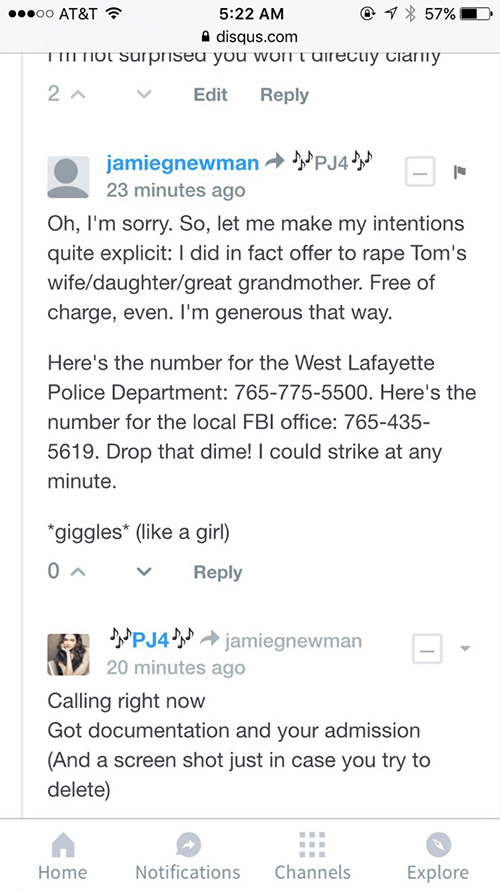View PJ4's avatar photo
This screenshot has height=890, width=500.
click(x=68, y=654)
